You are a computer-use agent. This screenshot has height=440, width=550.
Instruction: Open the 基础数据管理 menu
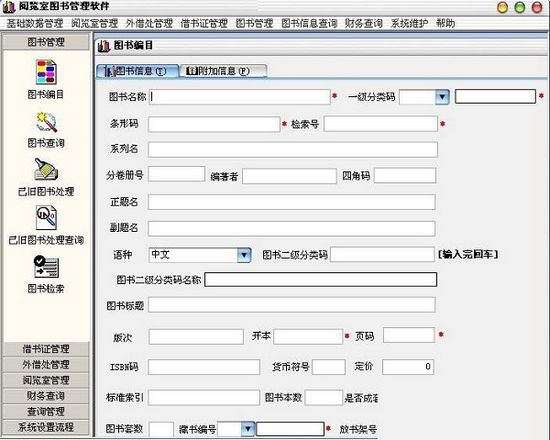35,24
